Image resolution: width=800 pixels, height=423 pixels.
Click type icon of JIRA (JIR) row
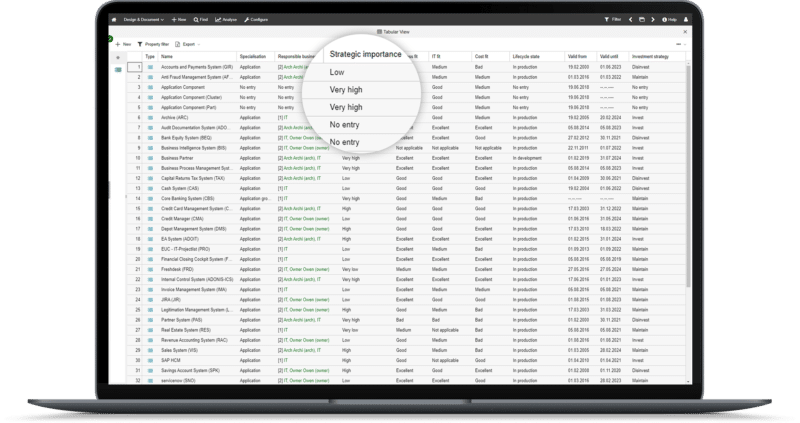pyautogui.click(x=150, y=300)
